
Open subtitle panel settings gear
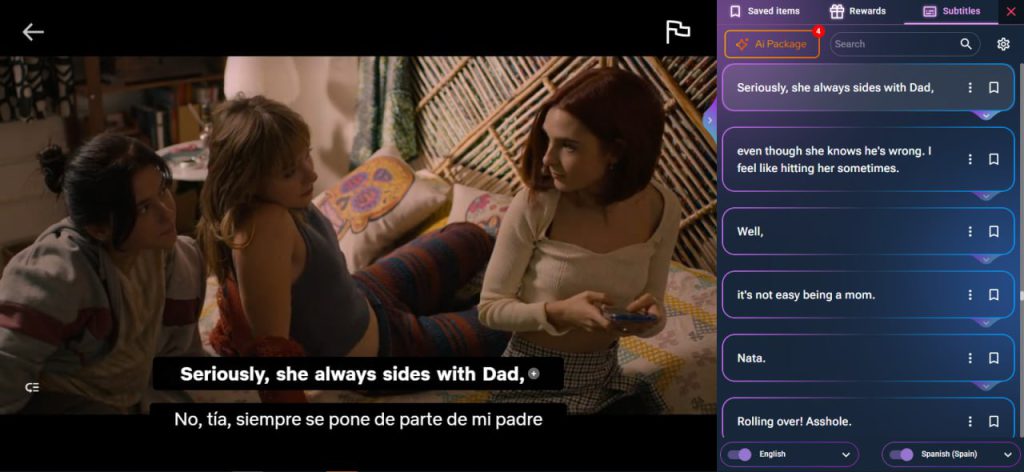(1003, 44)
